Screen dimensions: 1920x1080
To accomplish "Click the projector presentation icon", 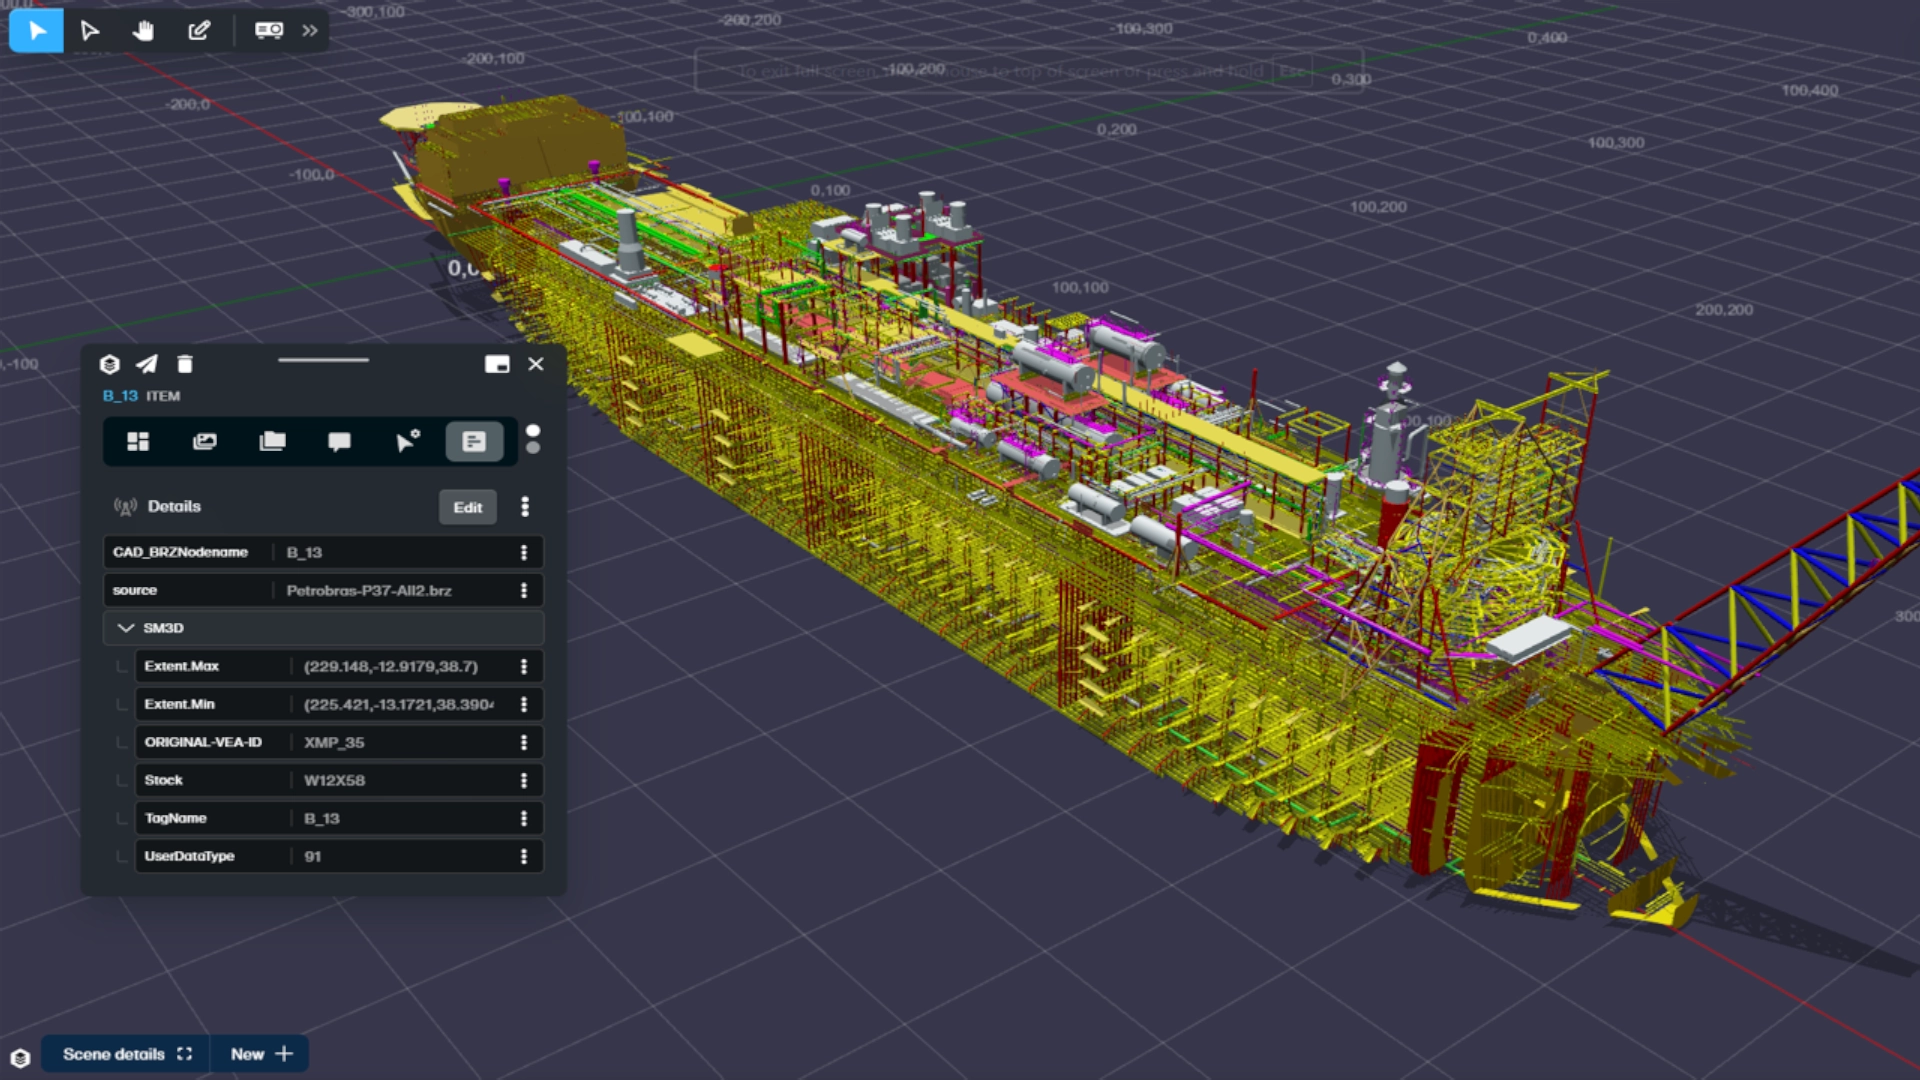I will [x=268, y=30].
